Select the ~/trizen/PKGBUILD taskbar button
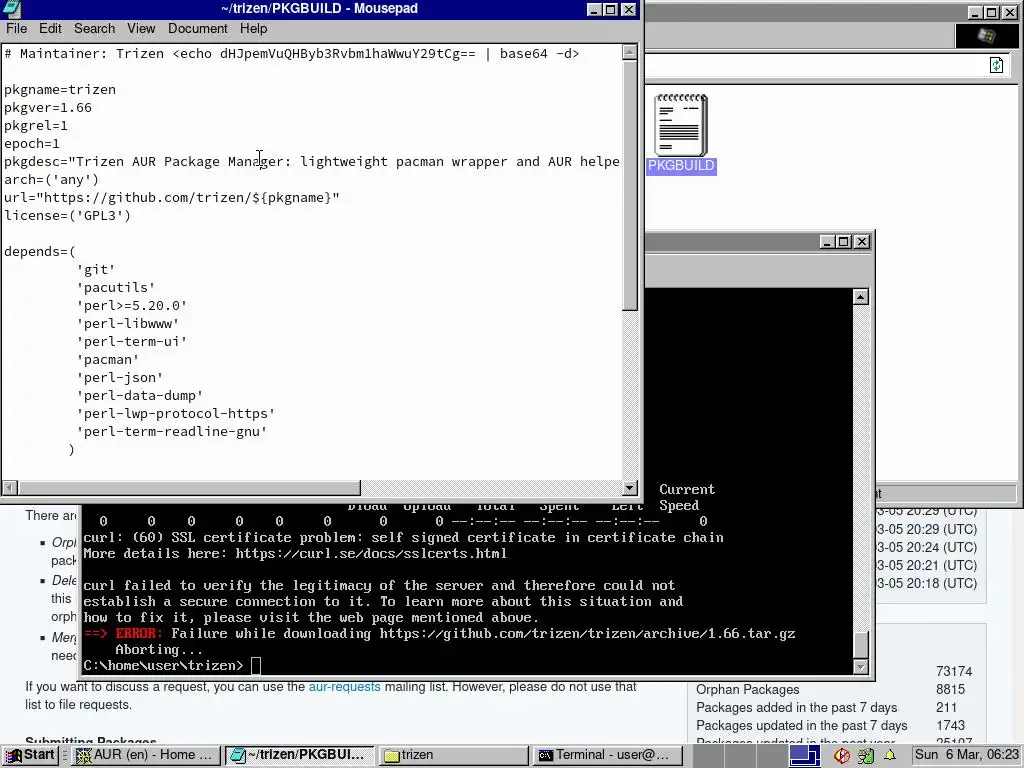This screenshot has height=768, width=1024. [300, 755]
